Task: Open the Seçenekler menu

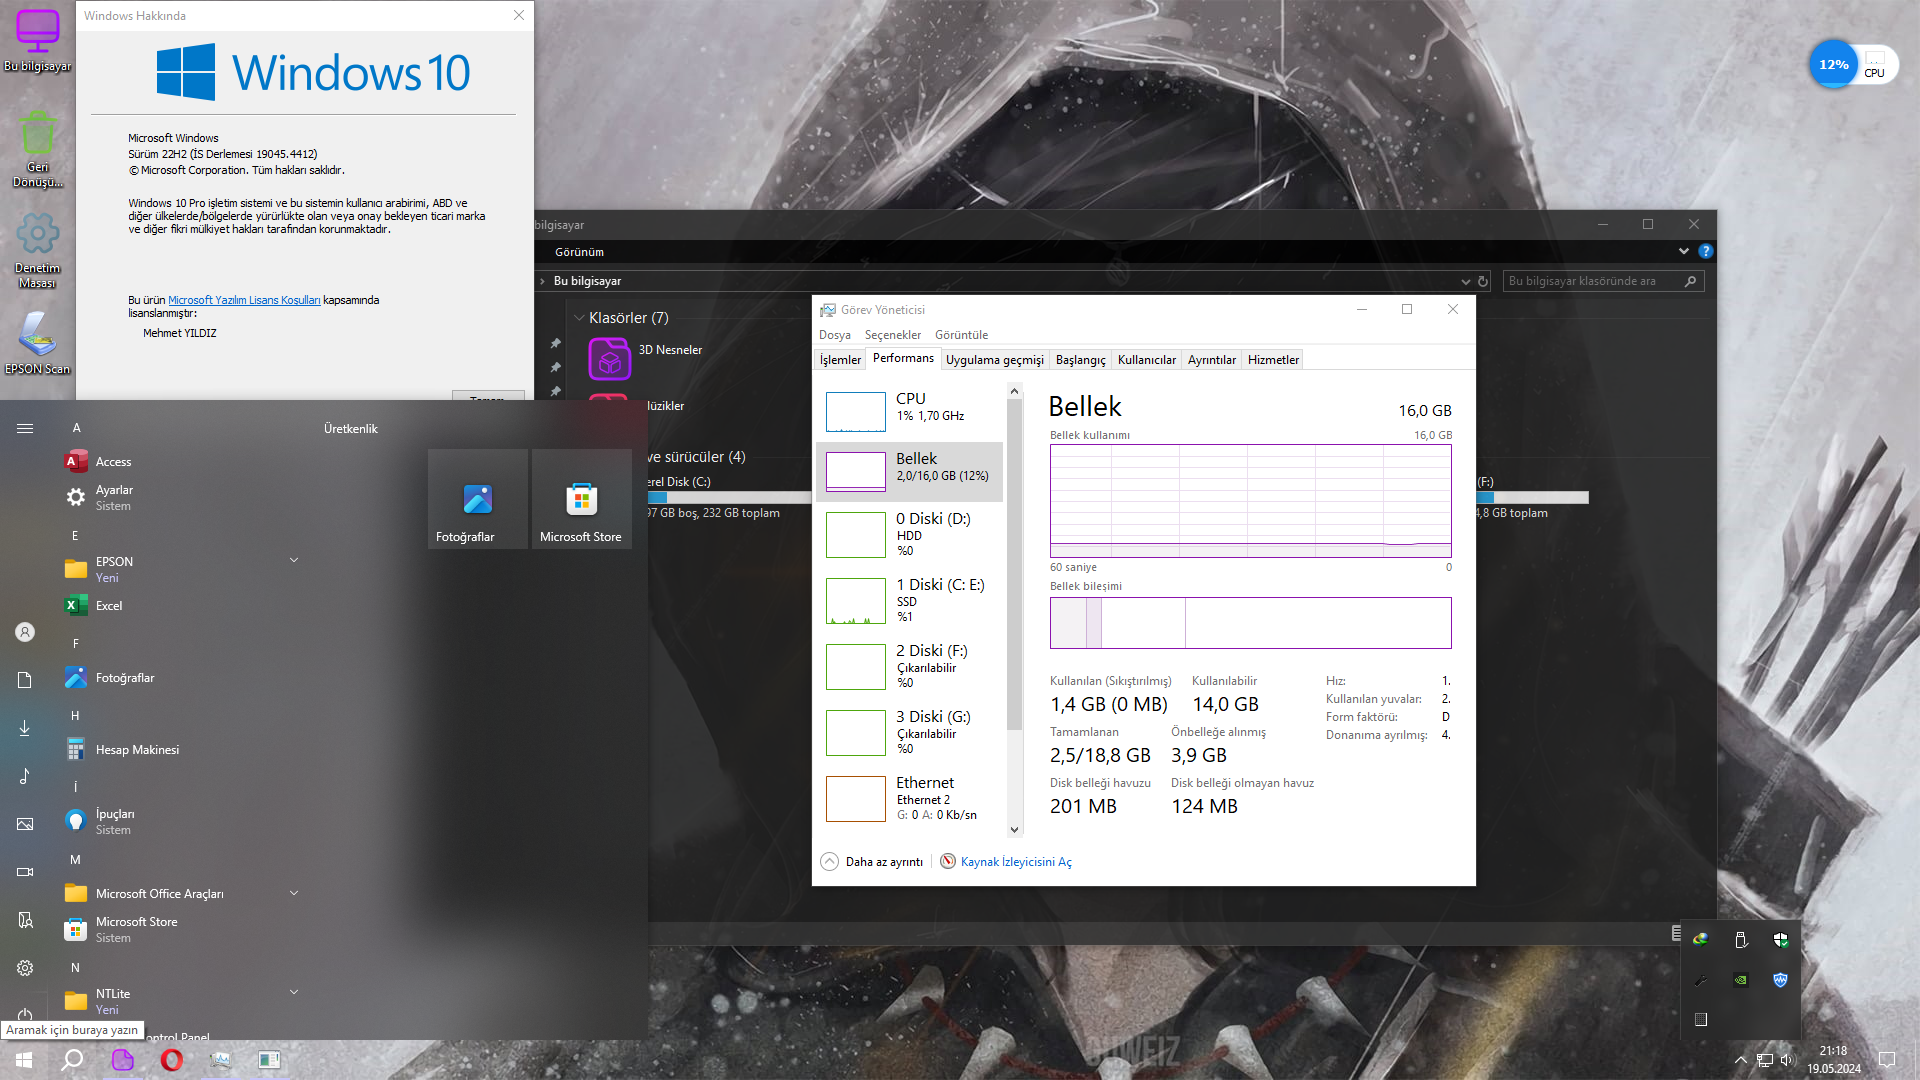Action: tap(893, 335)
